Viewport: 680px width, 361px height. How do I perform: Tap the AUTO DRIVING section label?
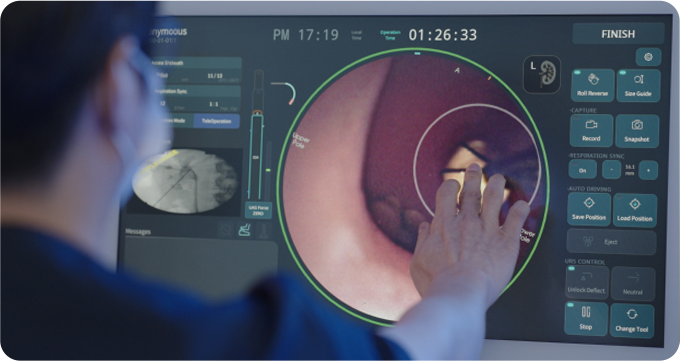589,189
